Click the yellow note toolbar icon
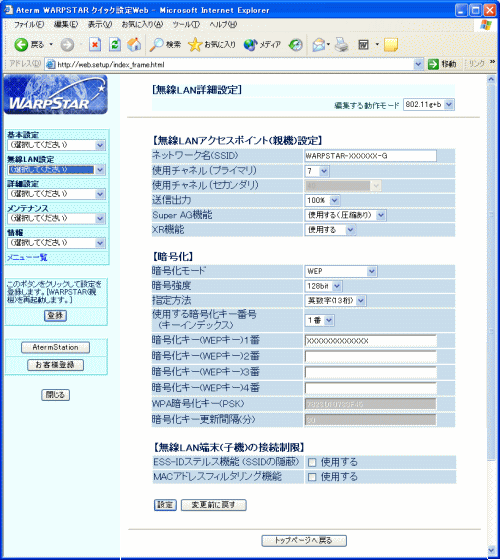 click(x=391, y=45)
